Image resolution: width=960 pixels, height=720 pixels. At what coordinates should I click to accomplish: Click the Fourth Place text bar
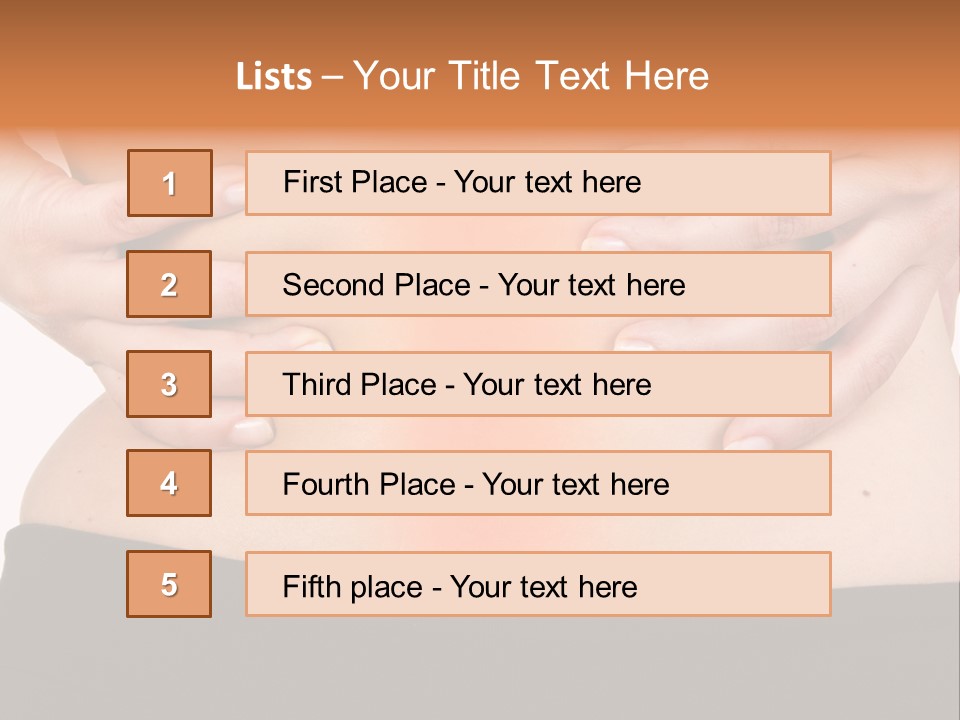pos(538,483)
